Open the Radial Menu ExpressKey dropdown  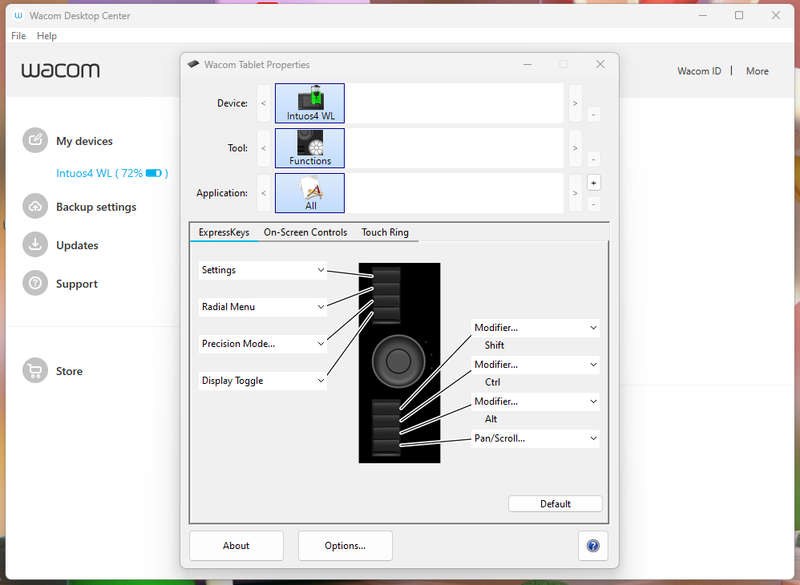point(262,307)
